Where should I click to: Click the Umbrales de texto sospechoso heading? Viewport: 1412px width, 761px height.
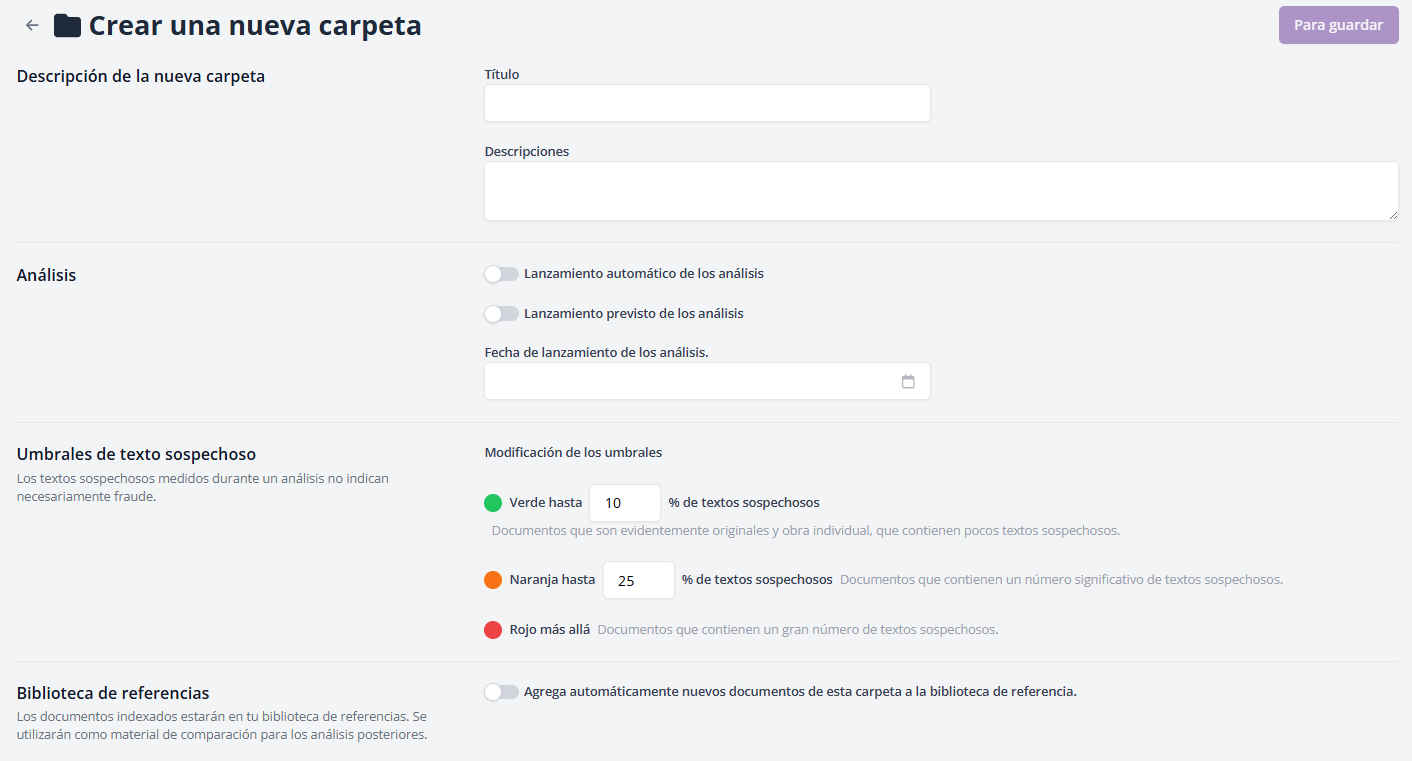(136, 454)
